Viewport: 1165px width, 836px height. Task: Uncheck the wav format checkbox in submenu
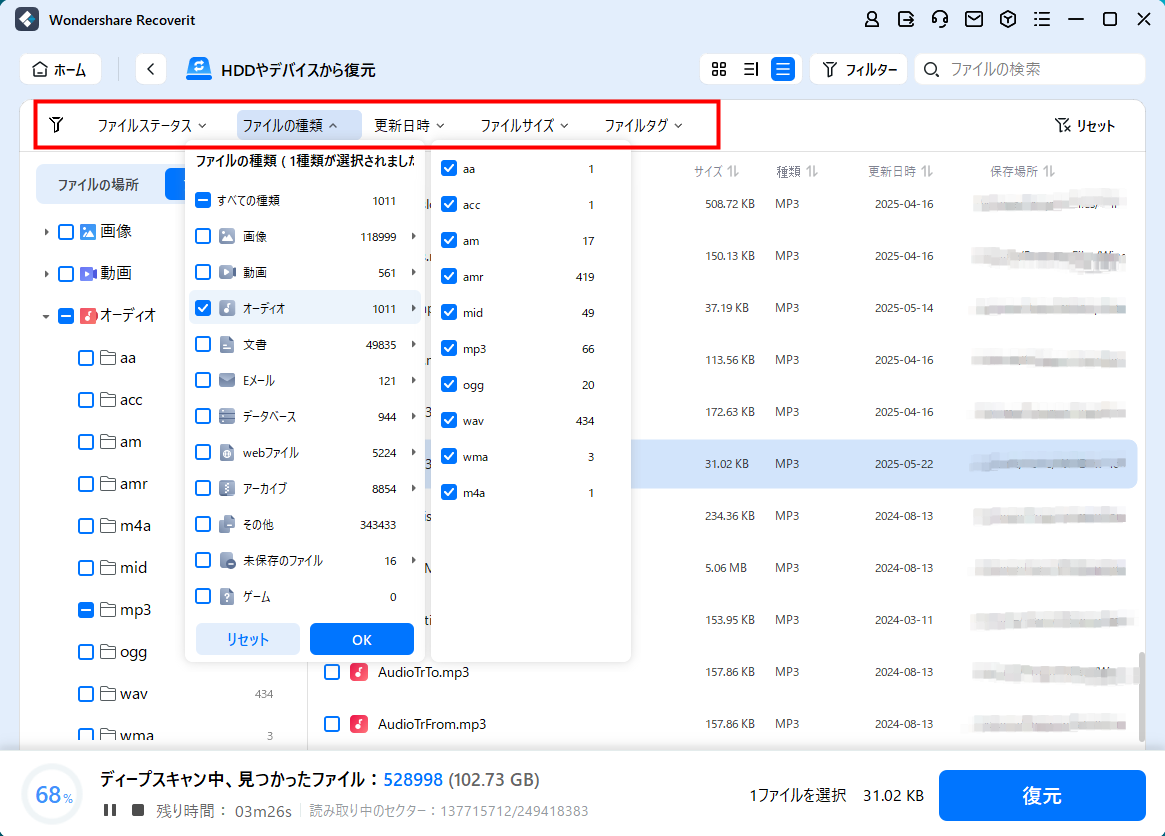tap(449, 420)
